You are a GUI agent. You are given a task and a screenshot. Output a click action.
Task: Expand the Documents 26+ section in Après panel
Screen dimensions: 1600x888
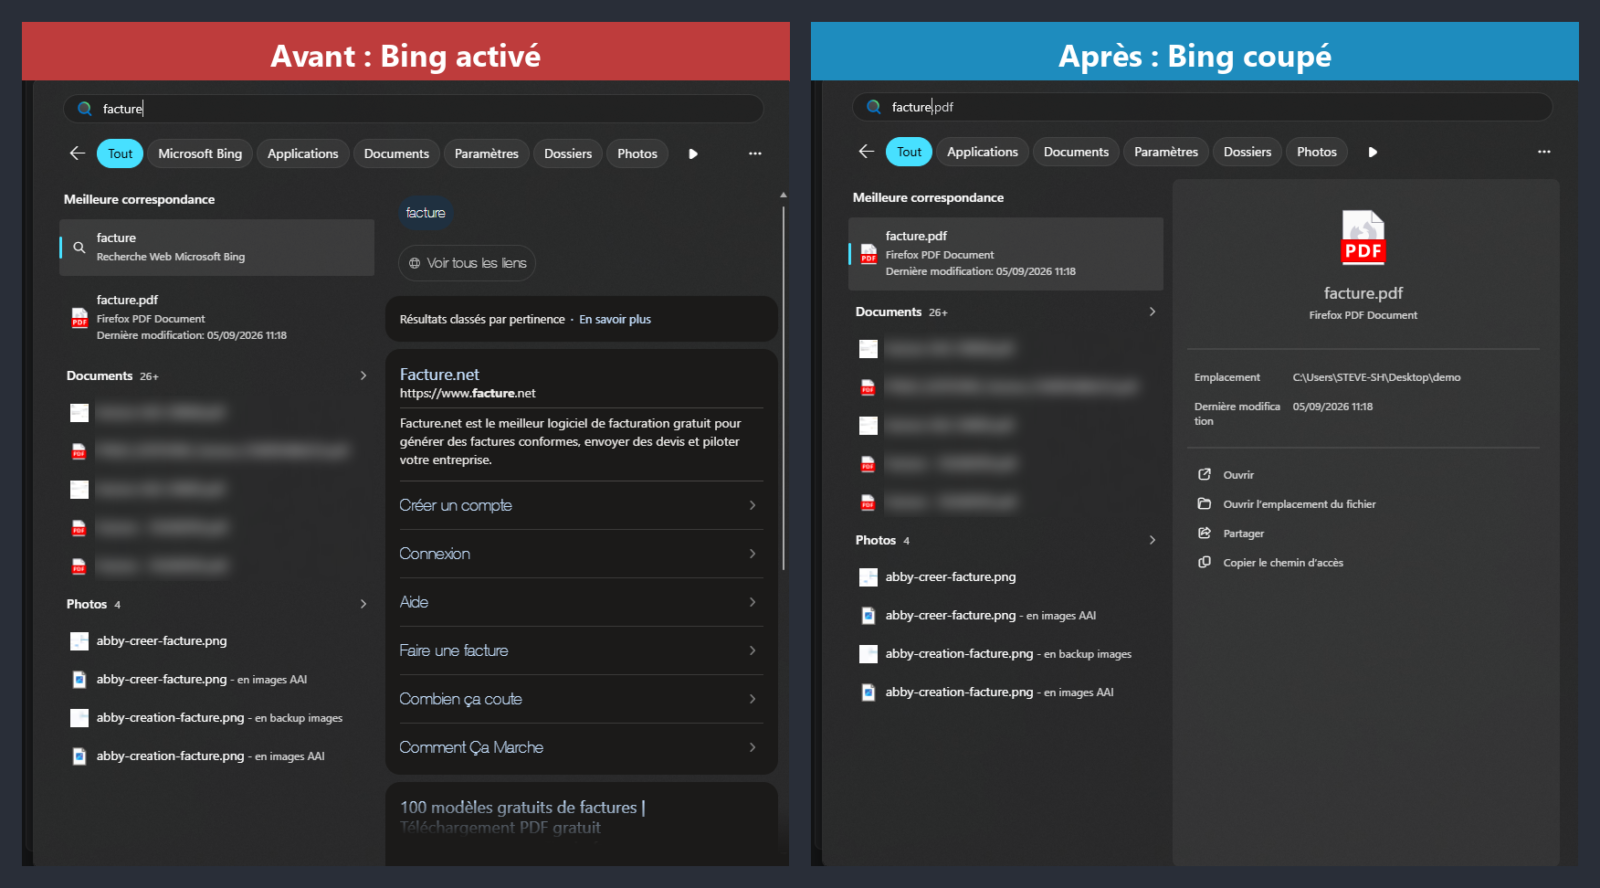1152,312
